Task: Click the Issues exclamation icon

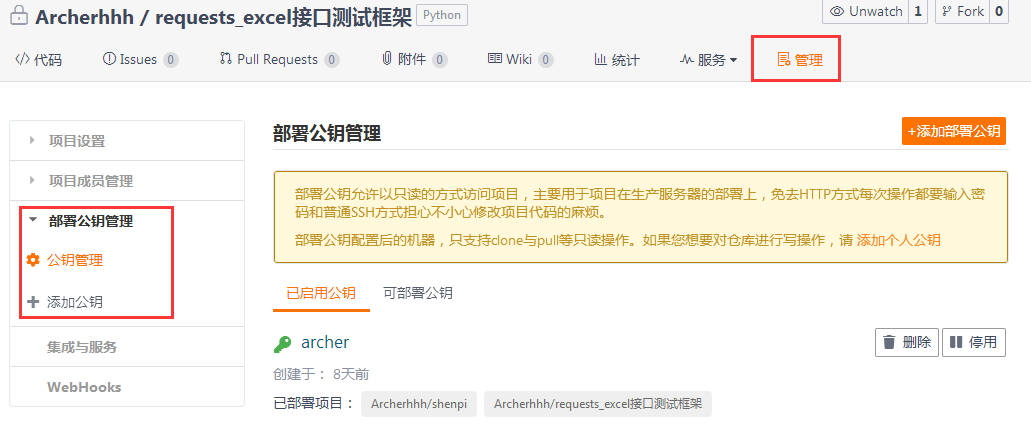Action: [x=109, y=59]
